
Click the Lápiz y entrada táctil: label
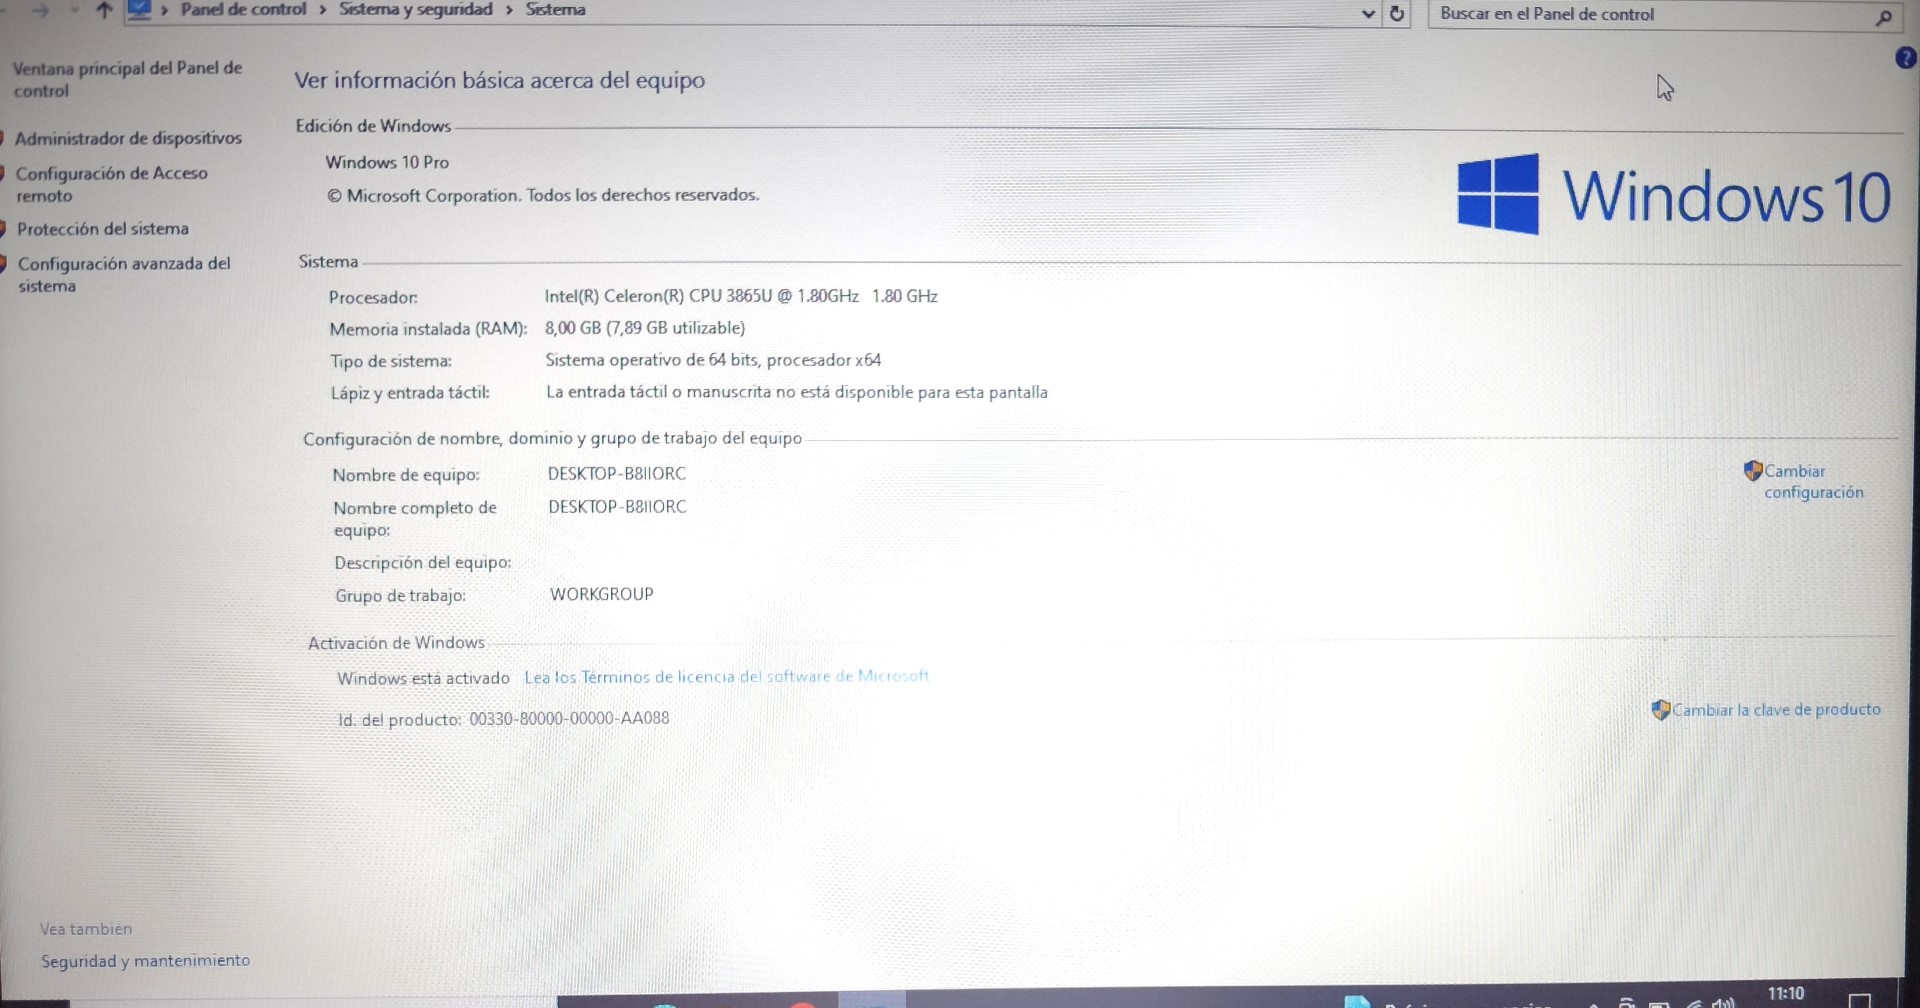[410, 393]
